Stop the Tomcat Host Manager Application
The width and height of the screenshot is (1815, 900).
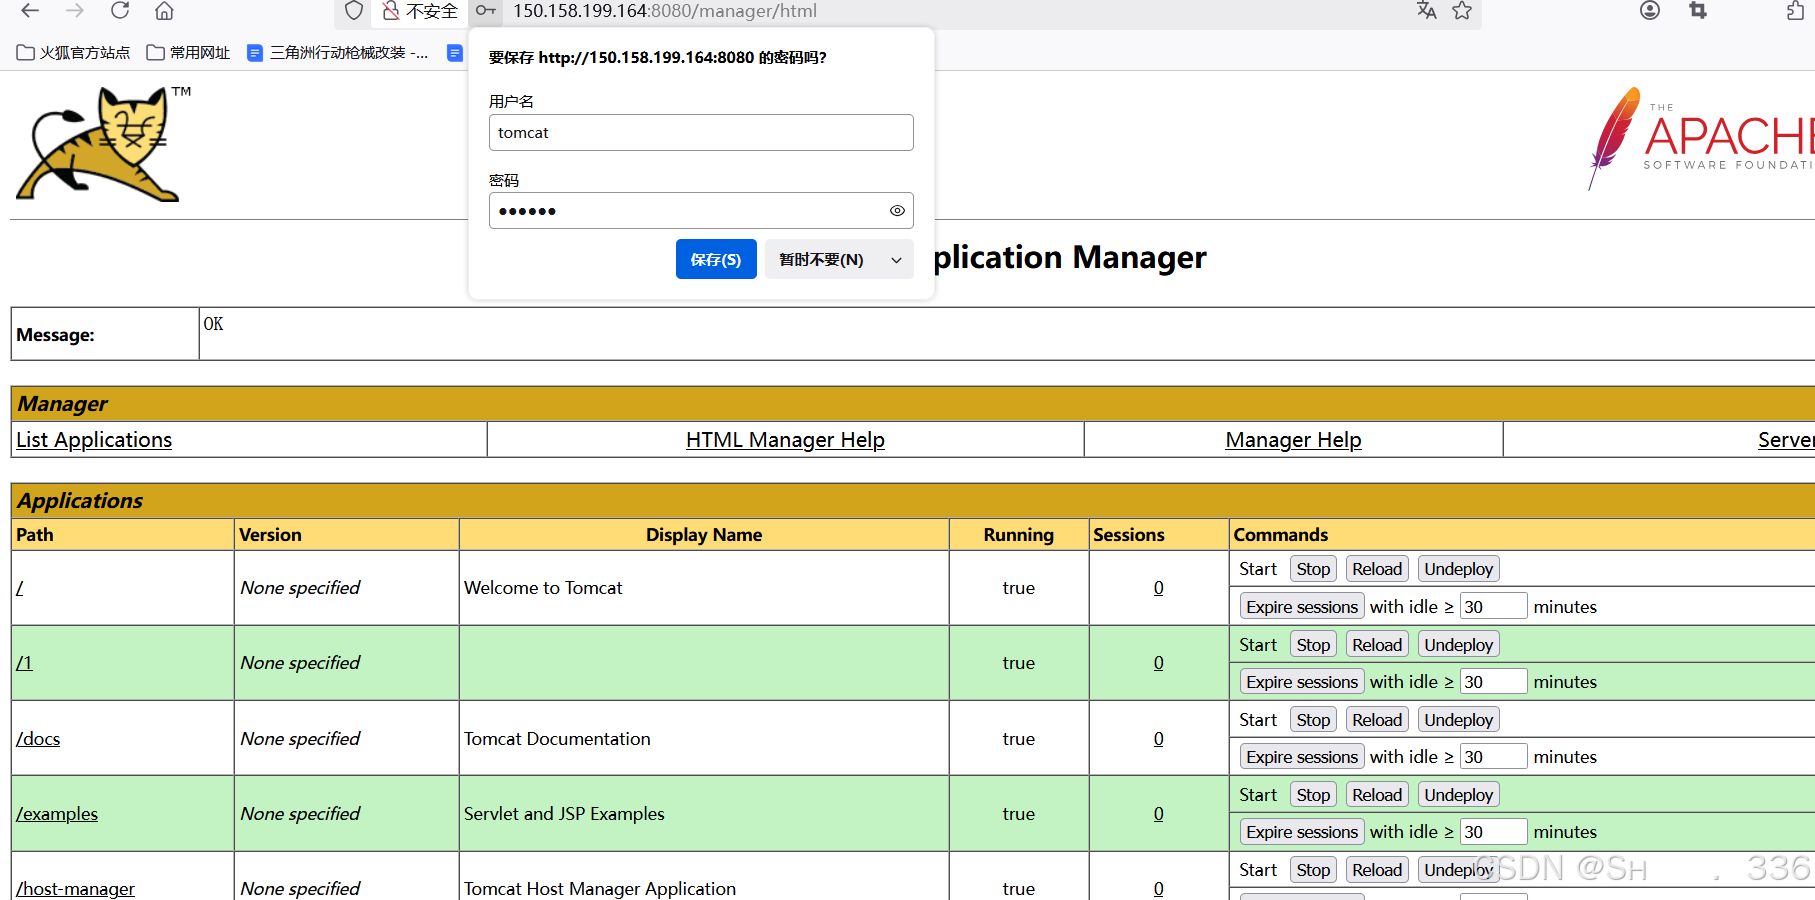(x=1313, y=870)
